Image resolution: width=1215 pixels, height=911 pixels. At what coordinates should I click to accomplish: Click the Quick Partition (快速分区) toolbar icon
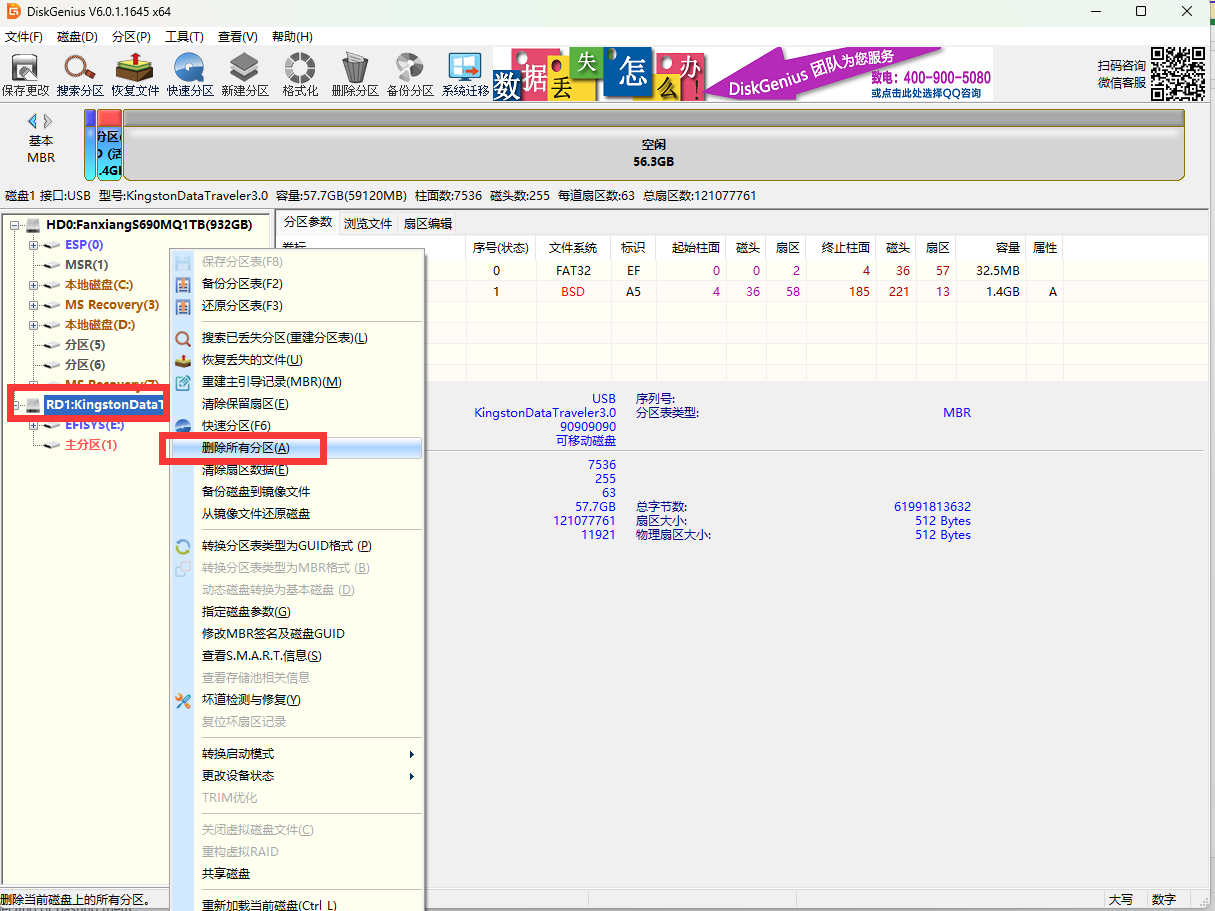[190, 68]
